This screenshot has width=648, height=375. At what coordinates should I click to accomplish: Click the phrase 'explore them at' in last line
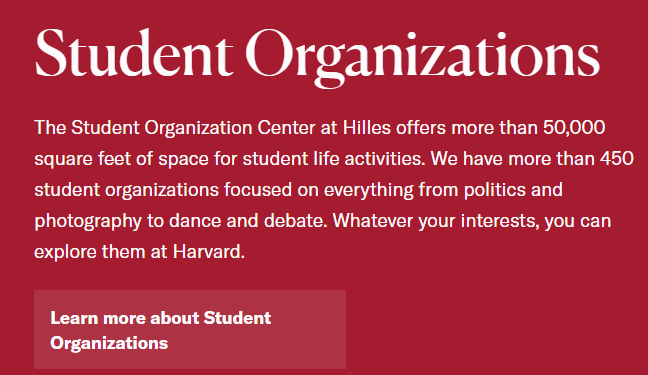[x=100, y=252]
